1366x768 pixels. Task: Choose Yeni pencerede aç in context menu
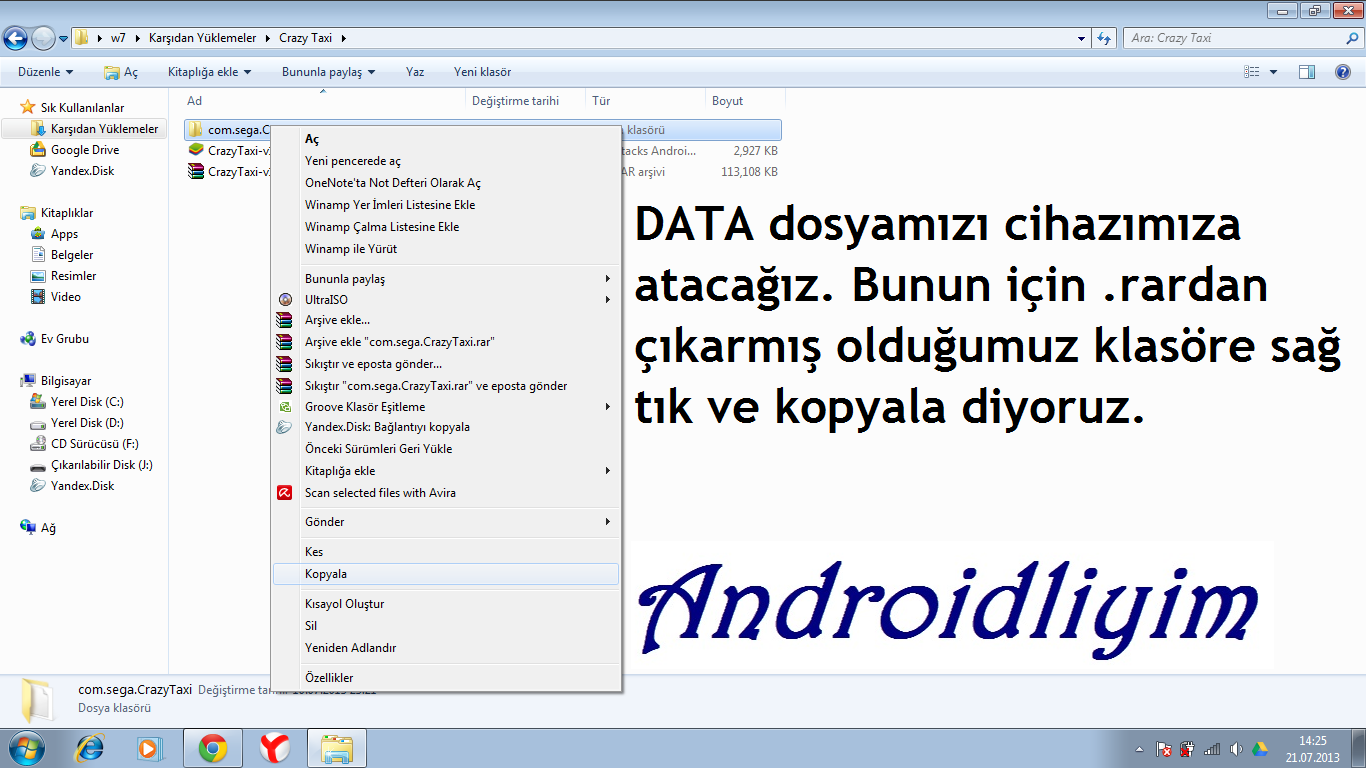pyautogui.click(x=446, y=161)
